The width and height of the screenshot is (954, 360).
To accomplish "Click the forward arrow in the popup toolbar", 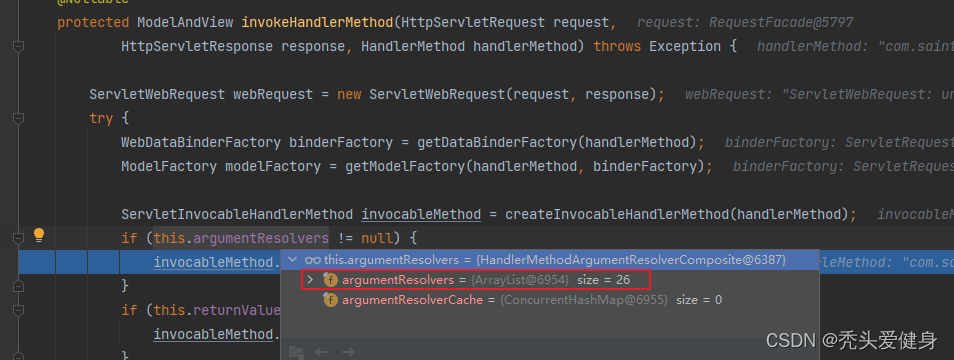I will pos(347,352).
